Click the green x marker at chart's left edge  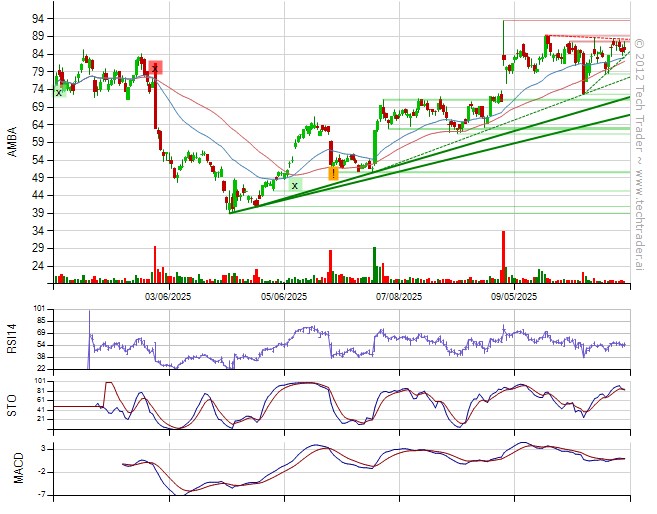pyautogui.click(x=59, y=92)
